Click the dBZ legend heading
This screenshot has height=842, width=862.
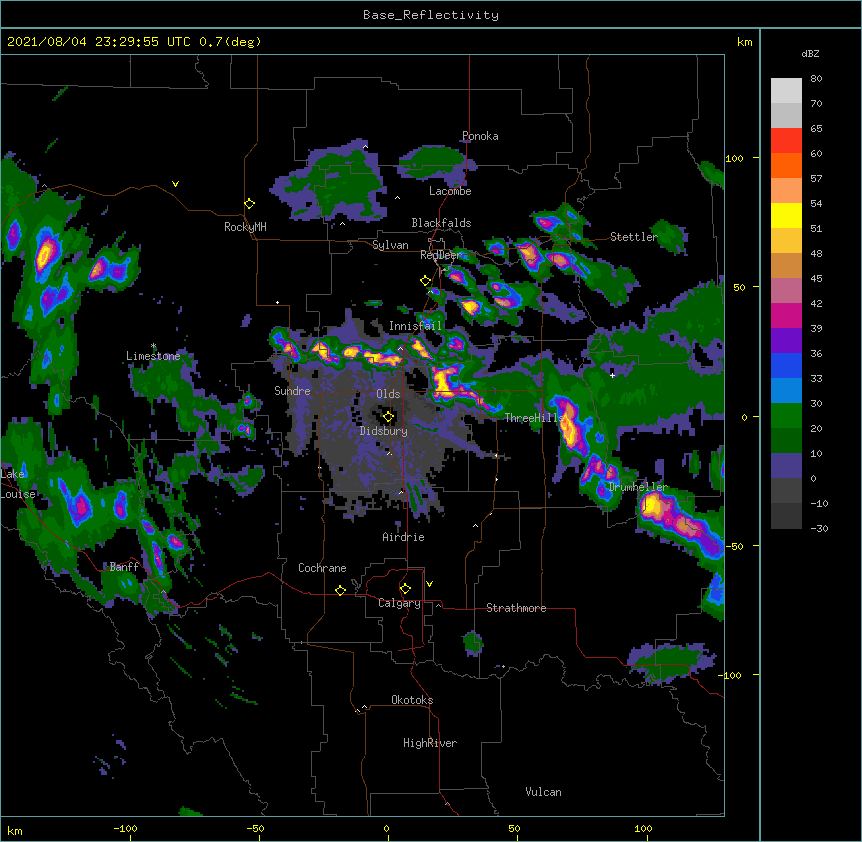point(810,53)
